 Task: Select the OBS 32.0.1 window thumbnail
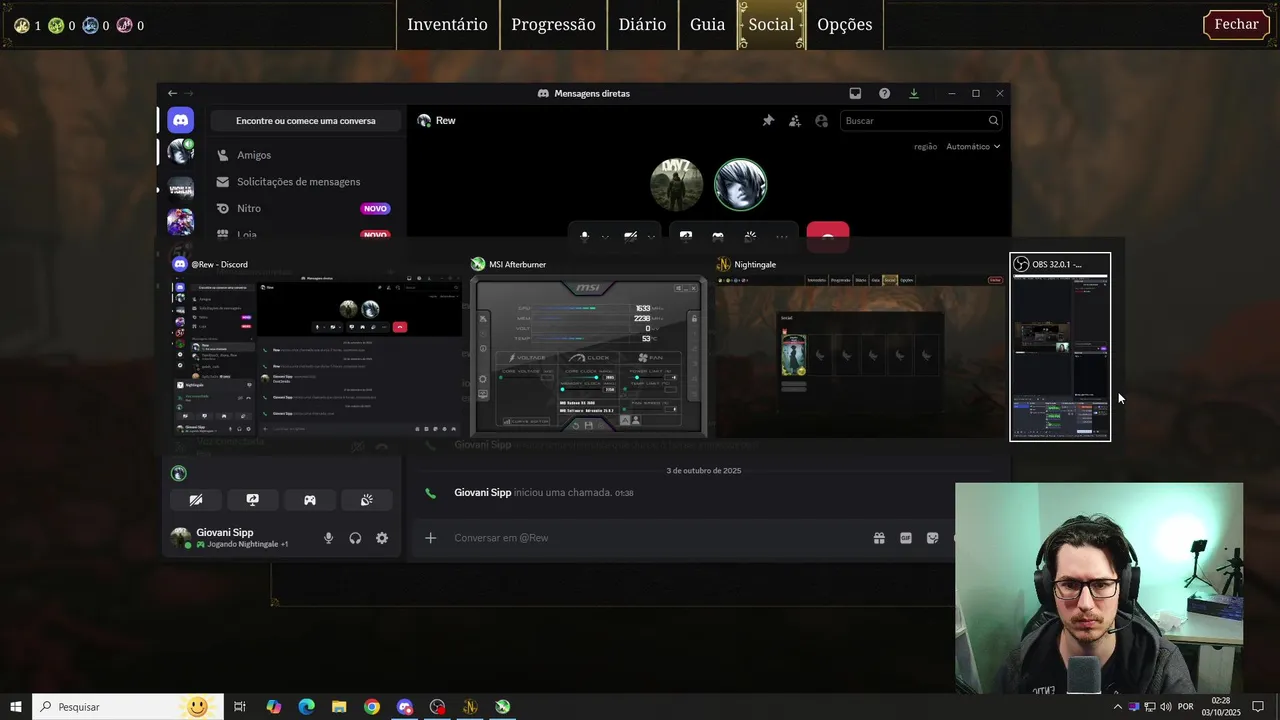click(x=1060, y=346)
